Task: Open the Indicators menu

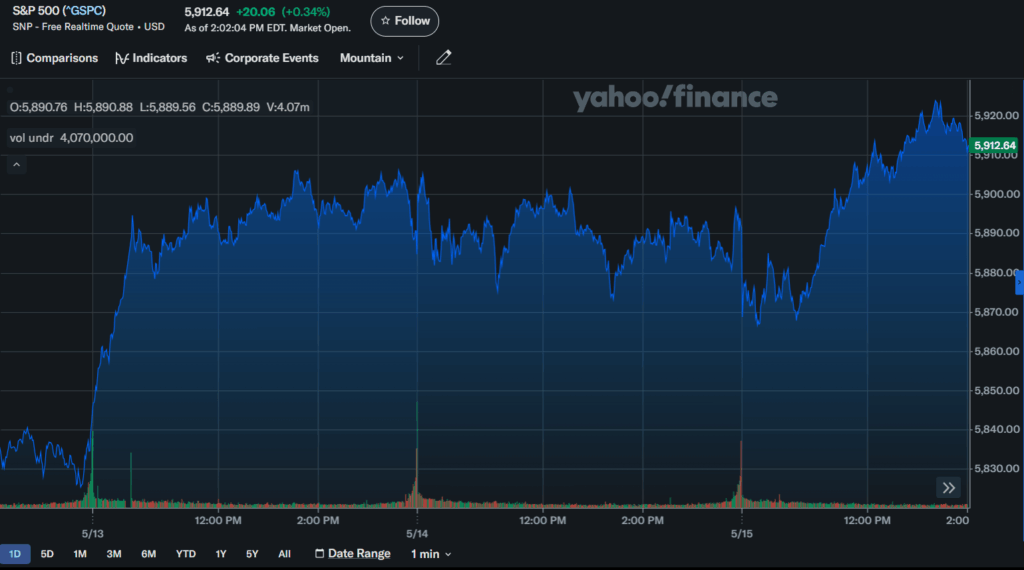Action: tap(151, 58)
